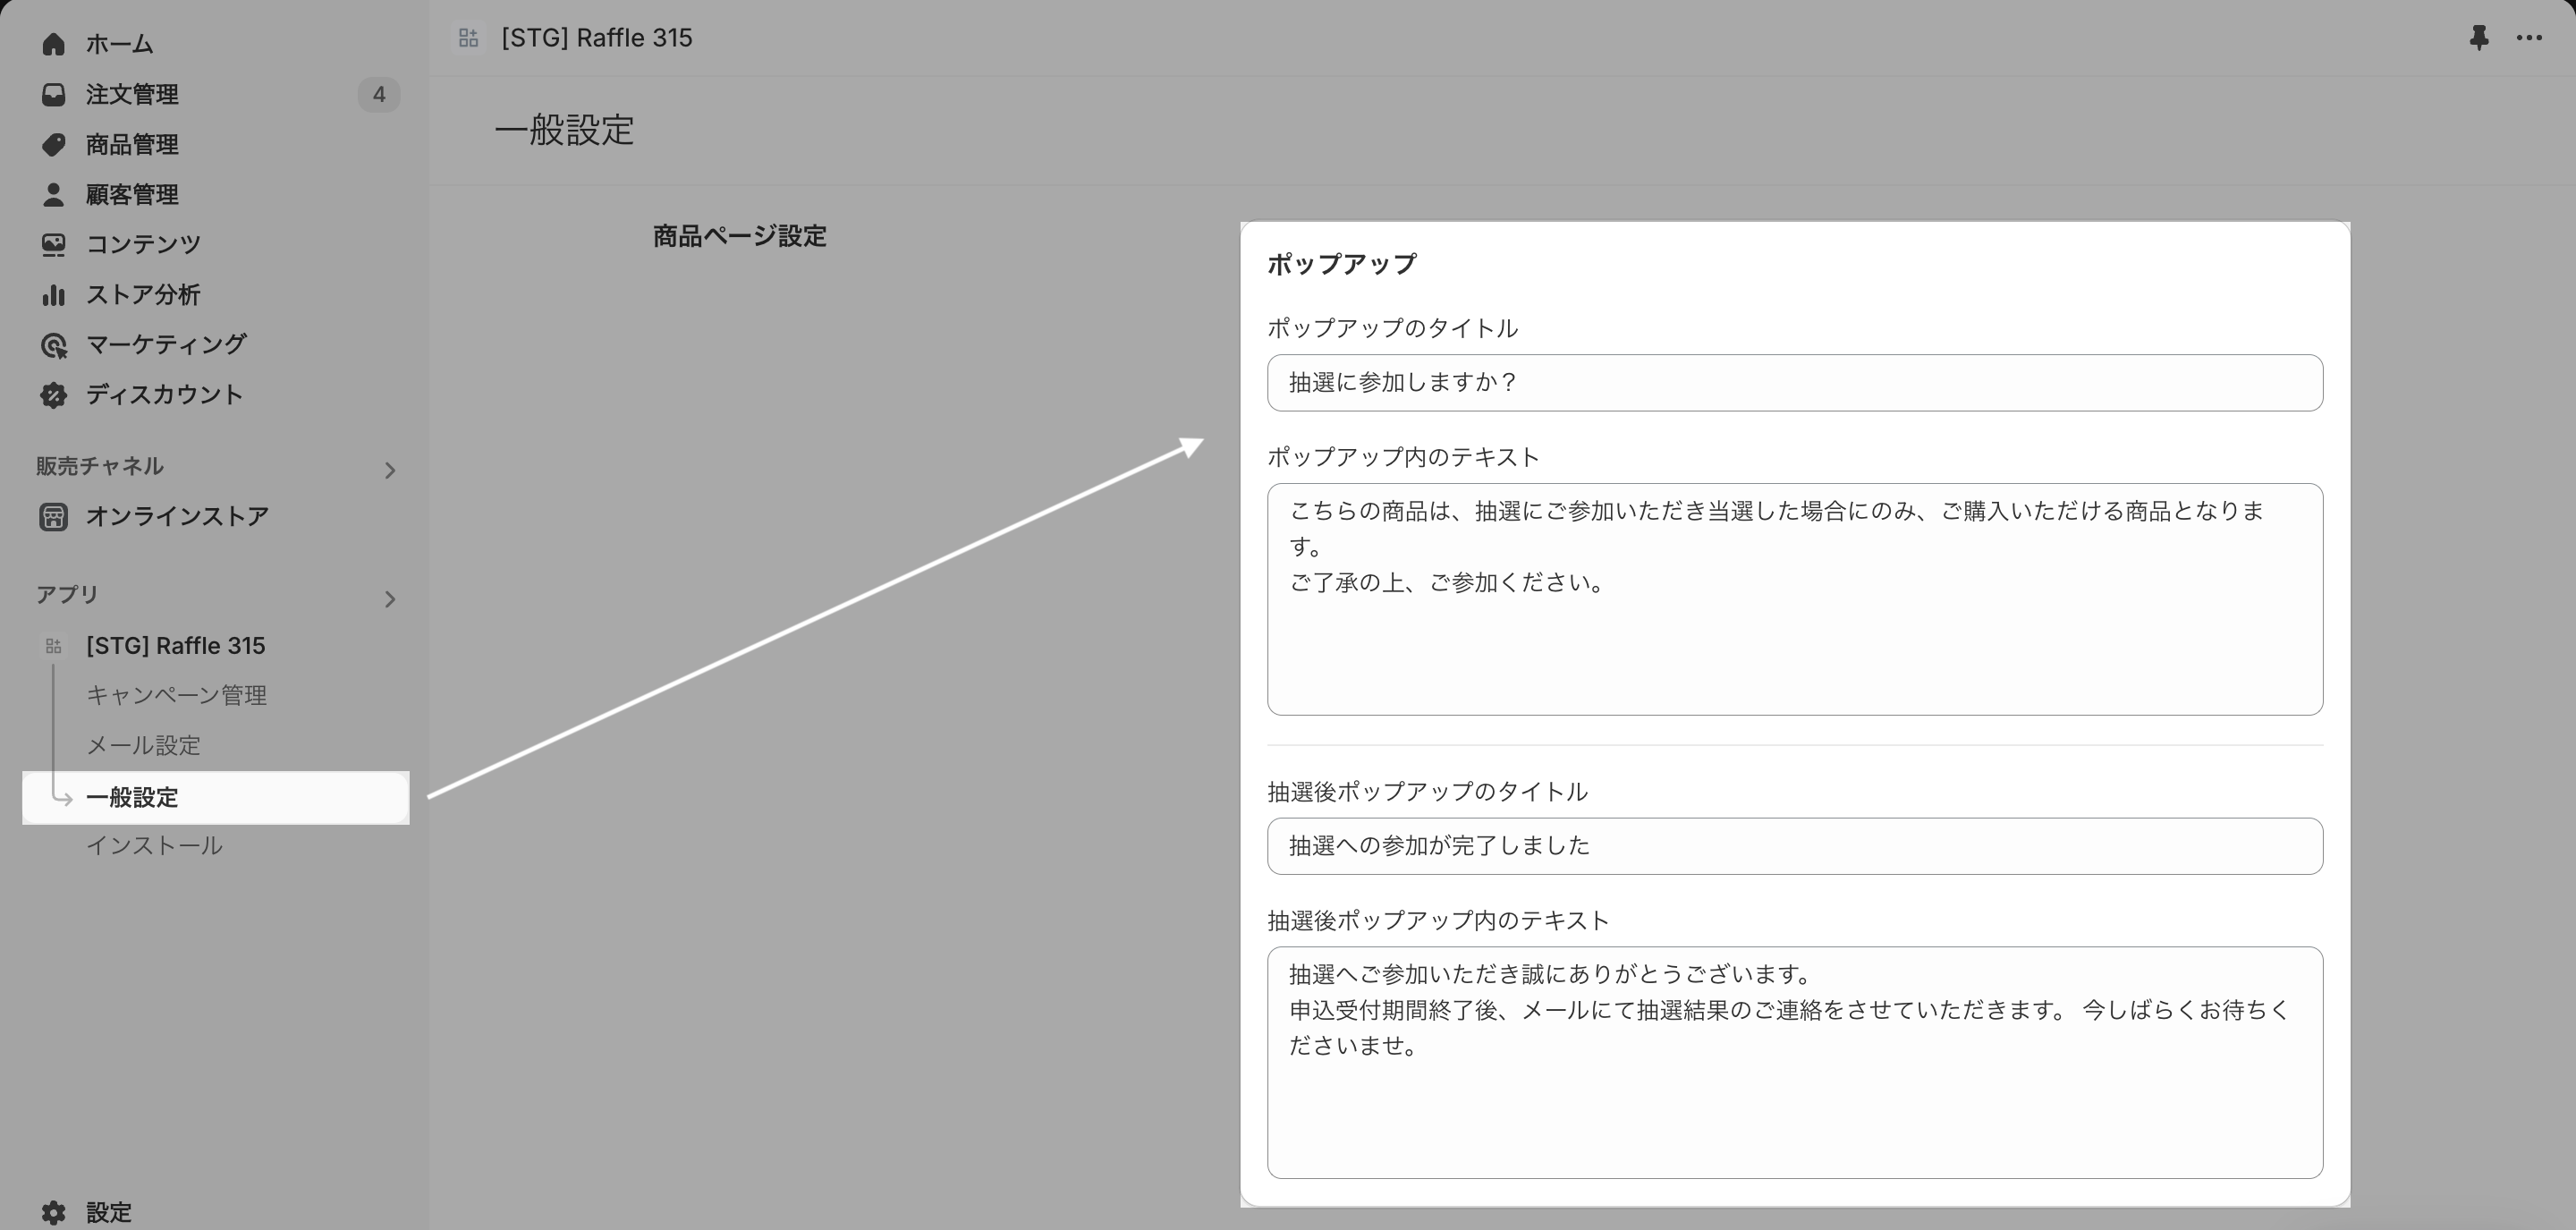Click the 抽選後ポップアップのタイトル input field
This screenshot has width=2576, height=1230.
1794,846
